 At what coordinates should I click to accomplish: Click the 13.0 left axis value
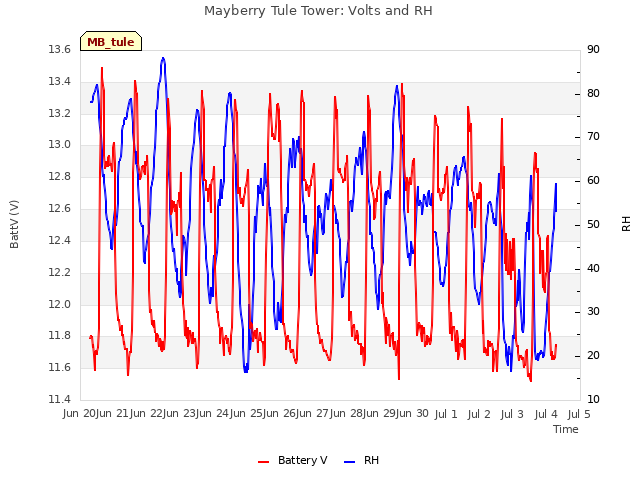[60, 145]
